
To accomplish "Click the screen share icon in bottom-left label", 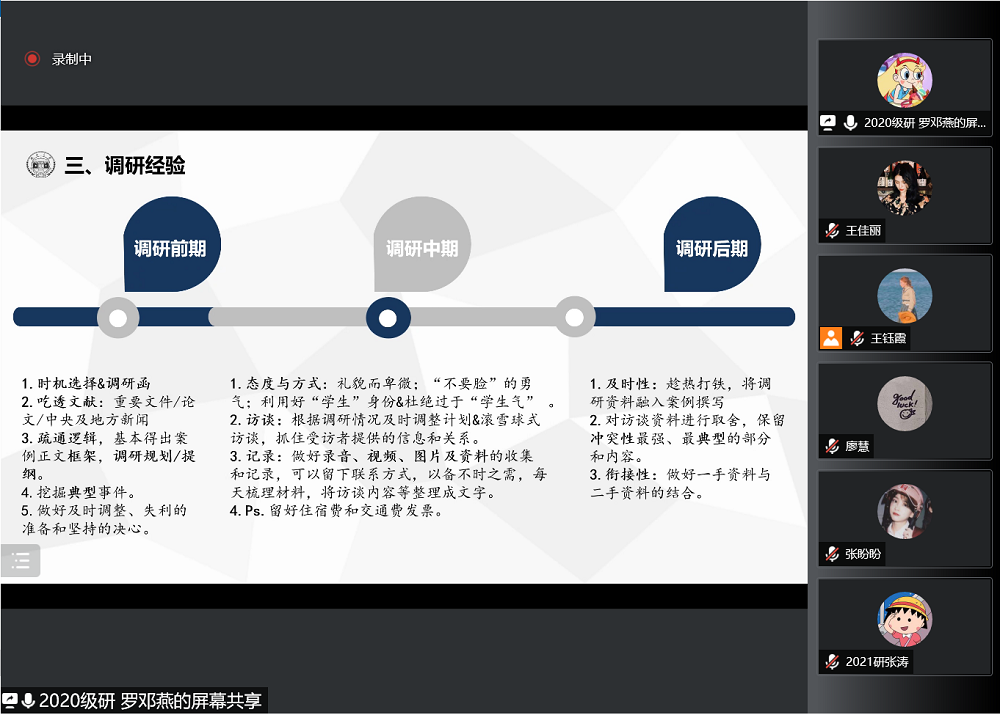I will [x=10, y=701].
